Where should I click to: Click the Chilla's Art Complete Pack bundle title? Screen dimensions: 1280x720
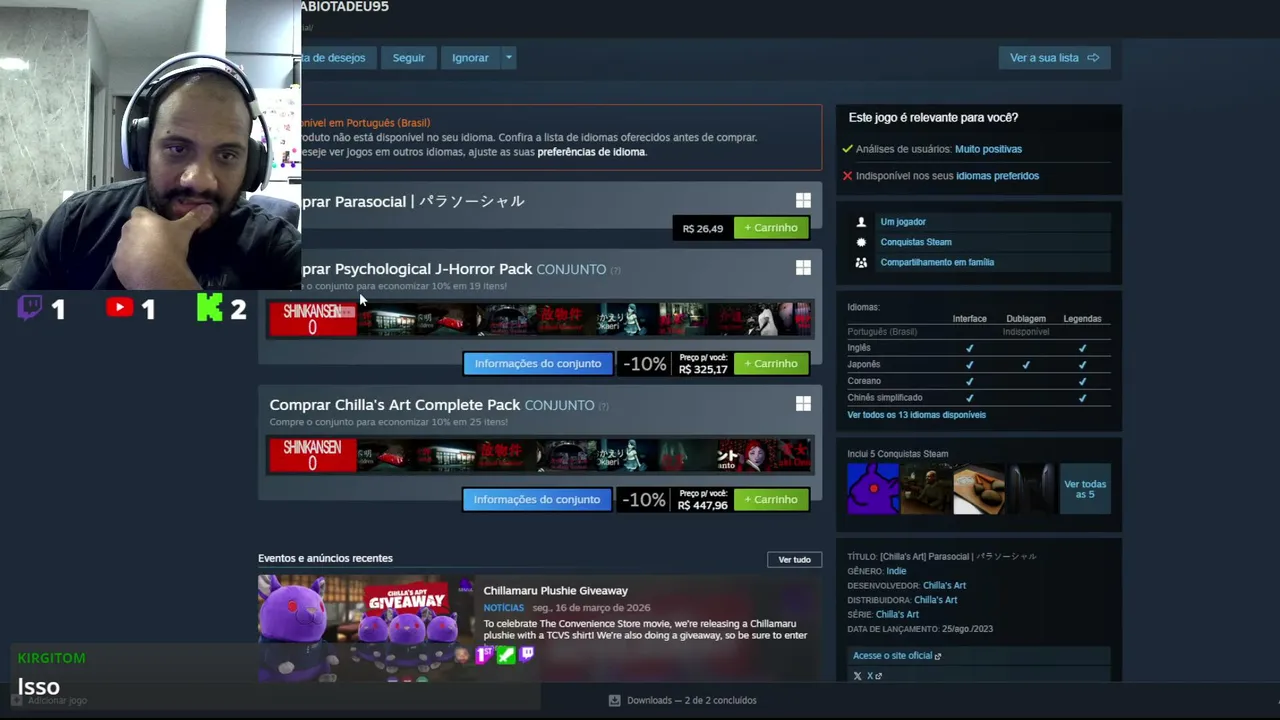[x=395, y=405]
